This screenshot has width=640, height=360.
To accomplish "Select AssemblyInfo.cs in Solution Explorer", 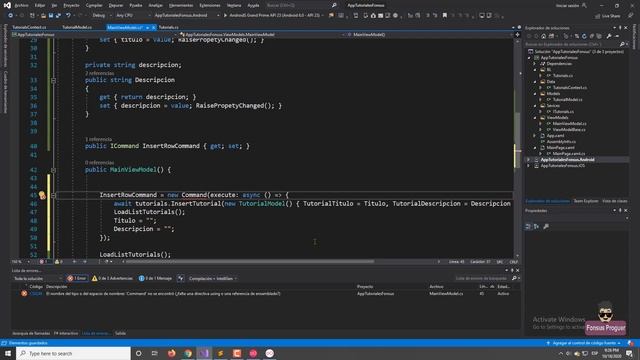I will tap(561, 142).
